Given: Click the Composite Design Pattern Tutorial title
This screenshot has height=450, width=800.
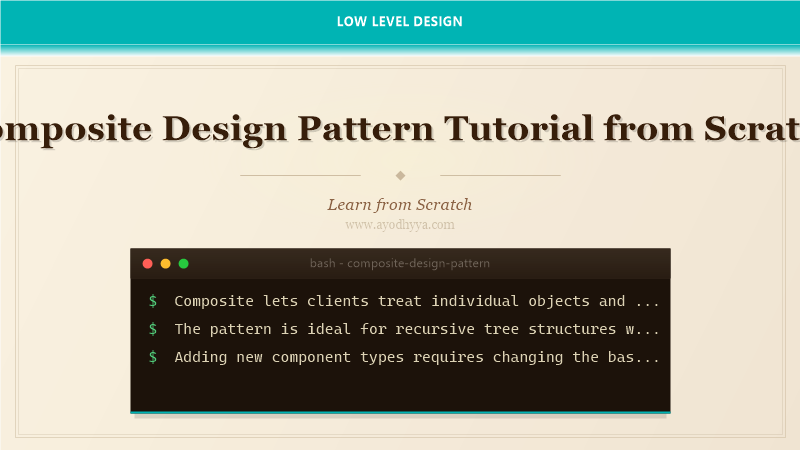Looking at the screenshot, I should click(400, 129).
